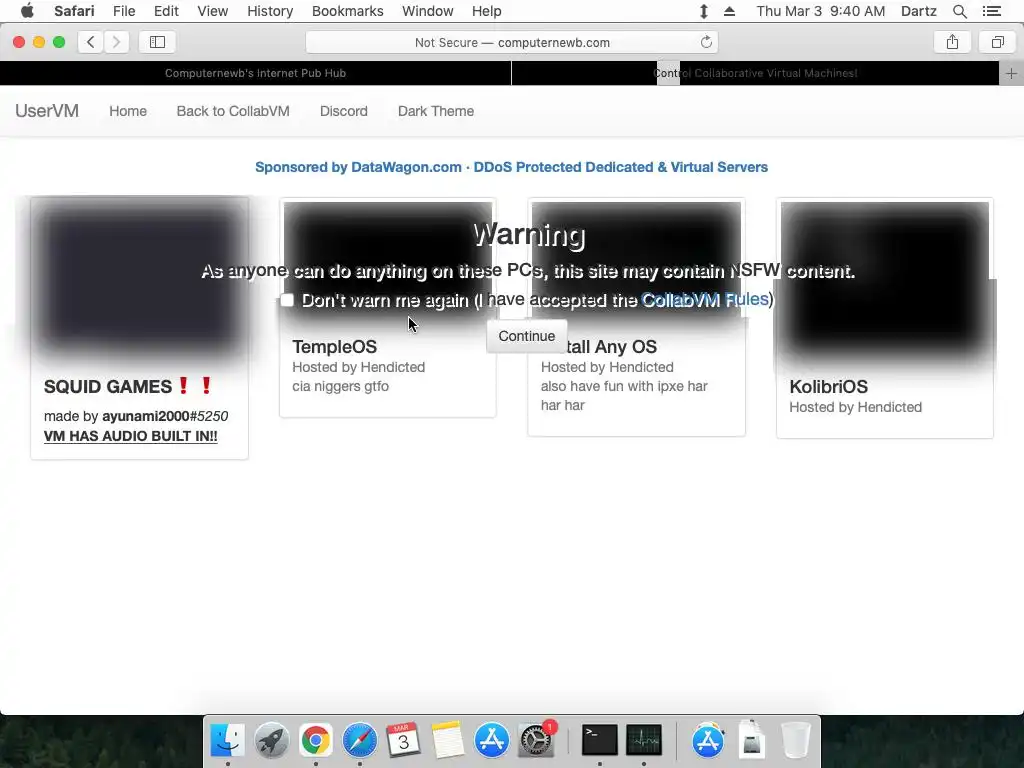Open App Store icon beside Notes
Viewport: 1024px width, 768px height.
tap(491, 740)
